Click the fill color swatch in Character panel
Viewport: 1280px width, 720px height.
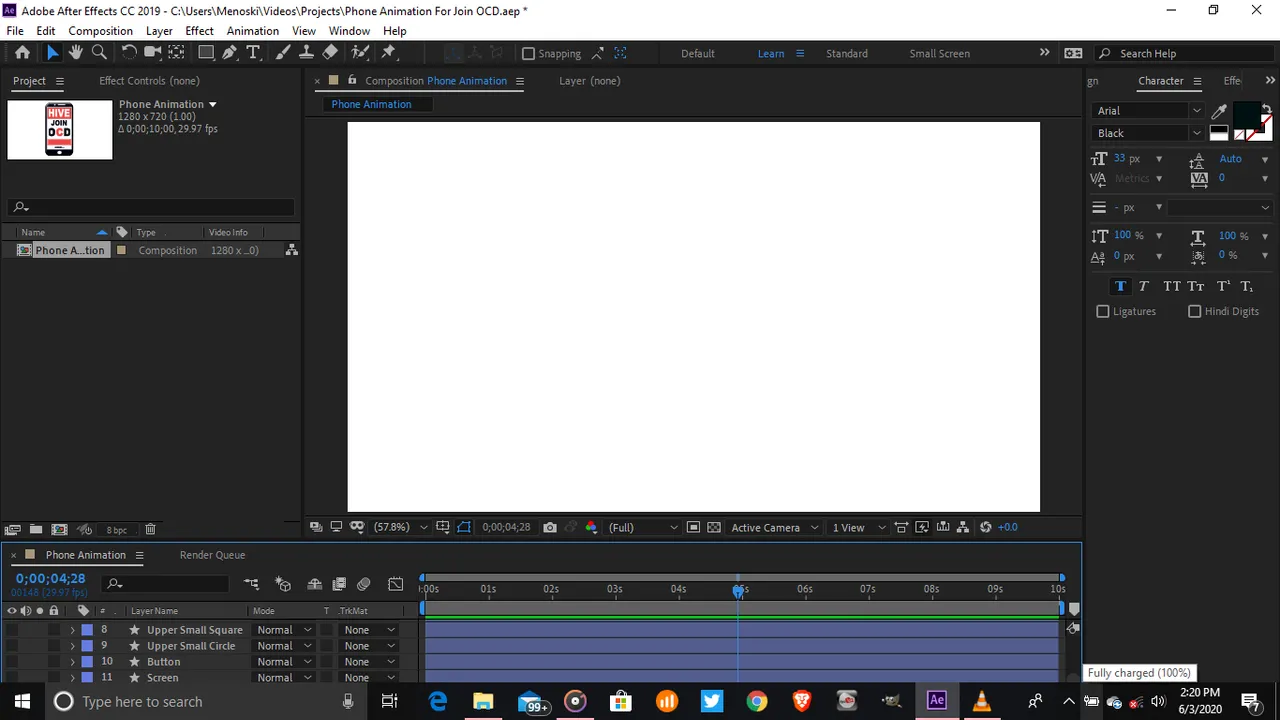coord(1246,115)
